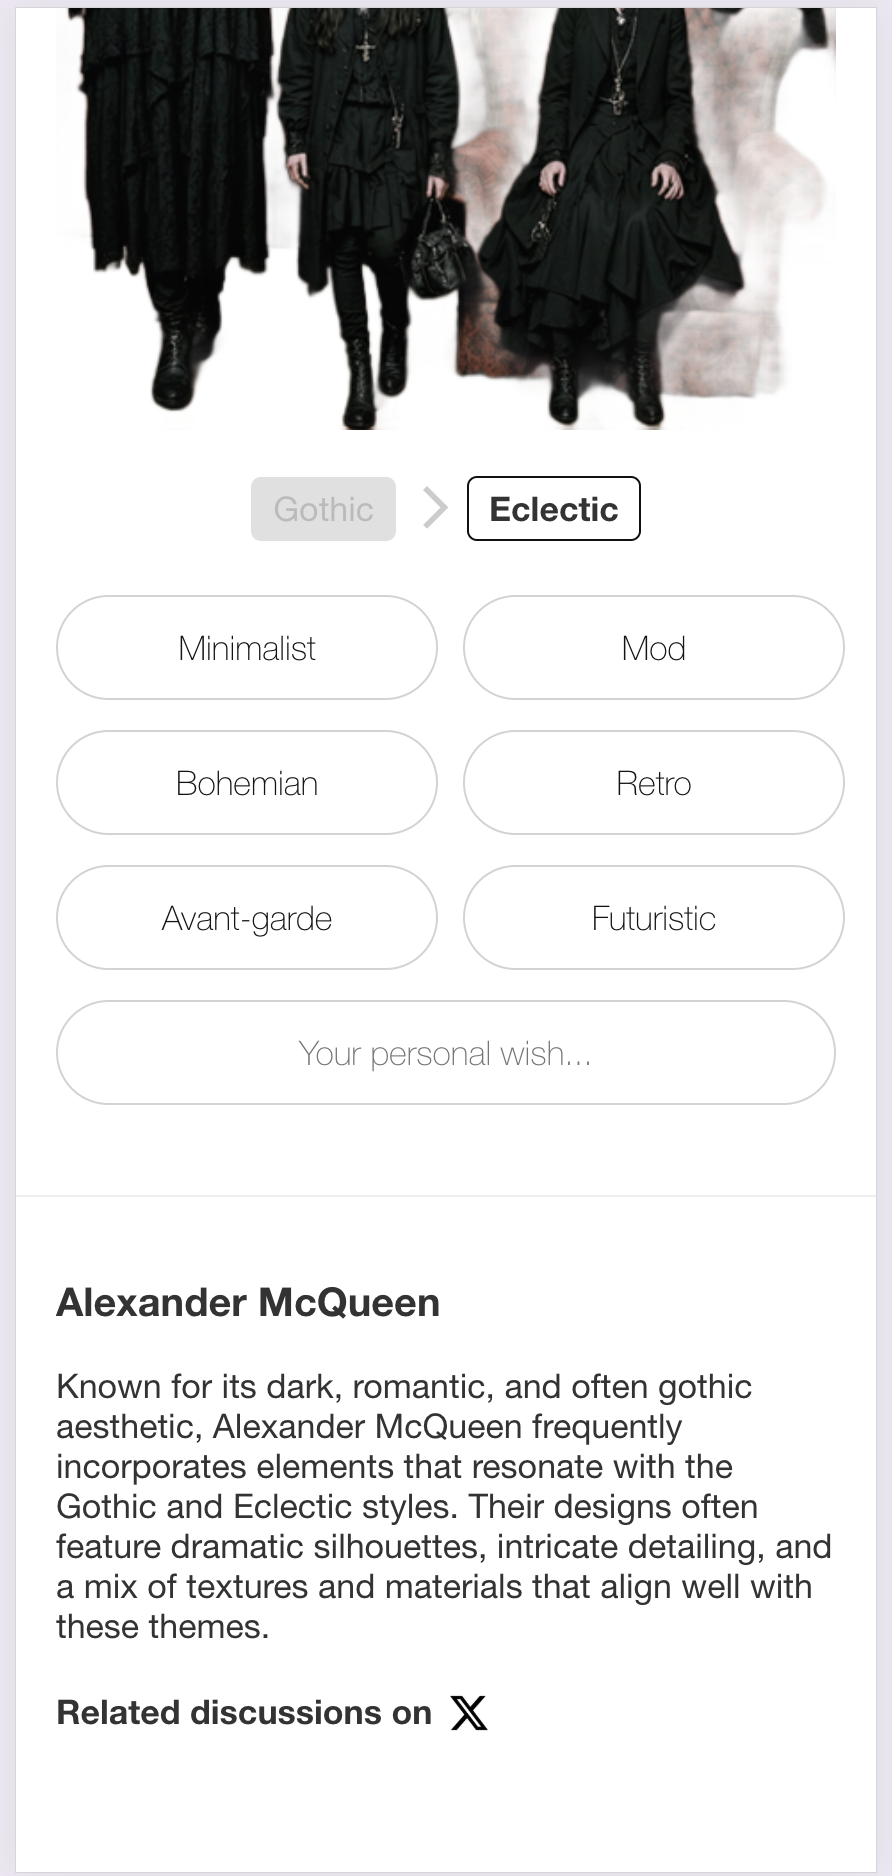The width and height of the screenshot is (892, 1876).
Task: Select the Eclectic style chip
Action: click(554, 509)
